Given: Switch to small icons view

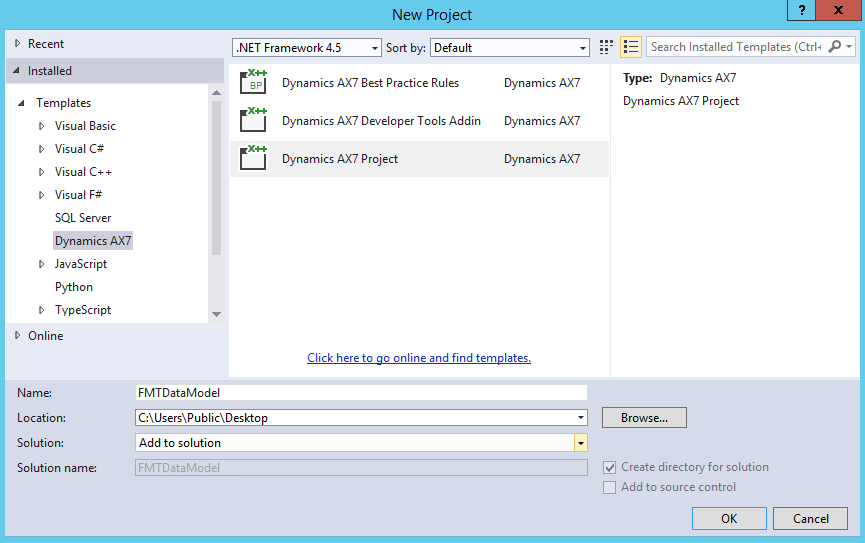Looking at the screenshot, I should coord(606,47).
